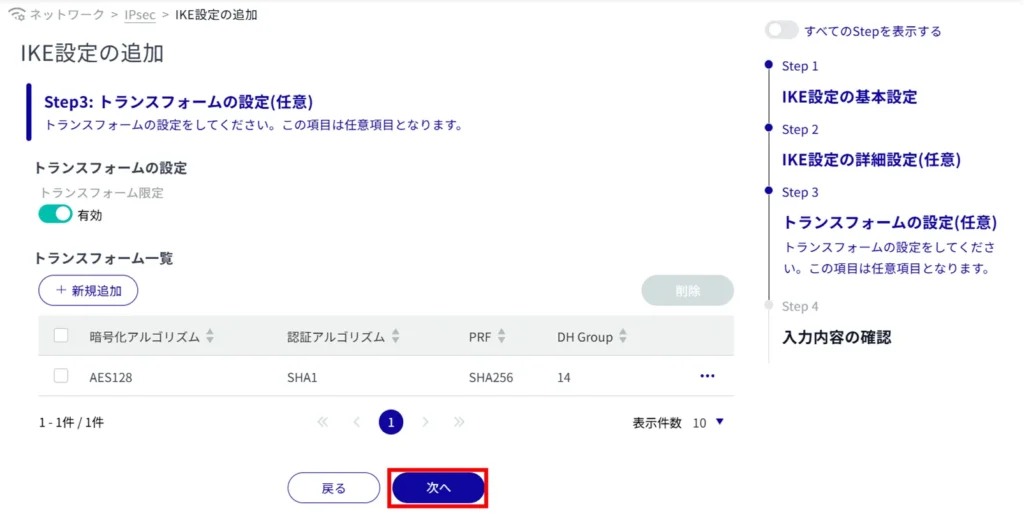Click the PRF column sort icon
This screenshot has height=531, width=1024.
502,337
